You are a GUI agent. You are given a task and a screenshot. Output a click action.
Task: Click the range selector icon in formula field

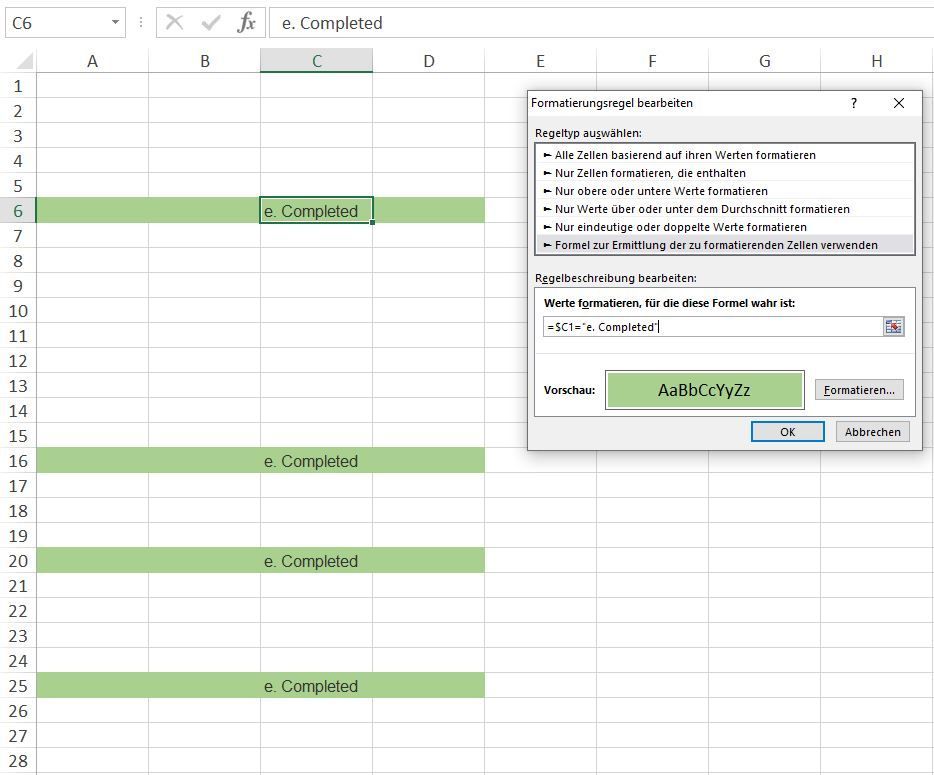click(893, 326)
